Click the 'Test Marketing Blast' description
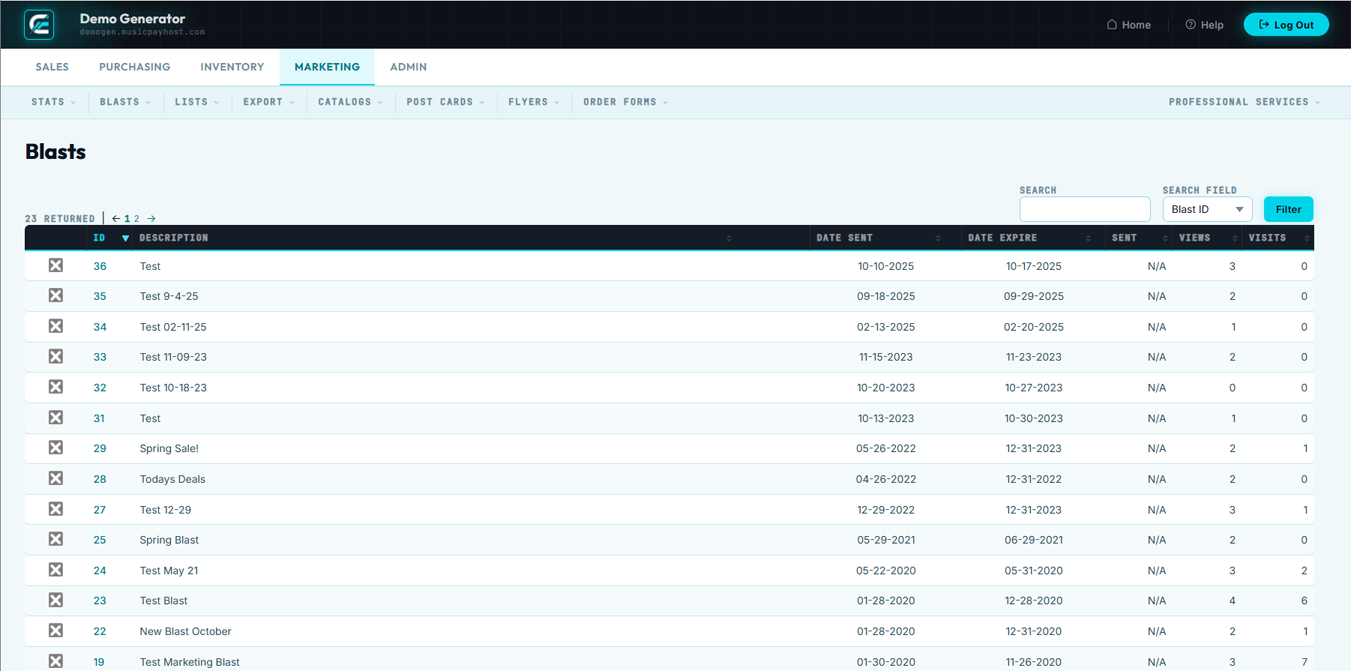 (x=190, y=662)
